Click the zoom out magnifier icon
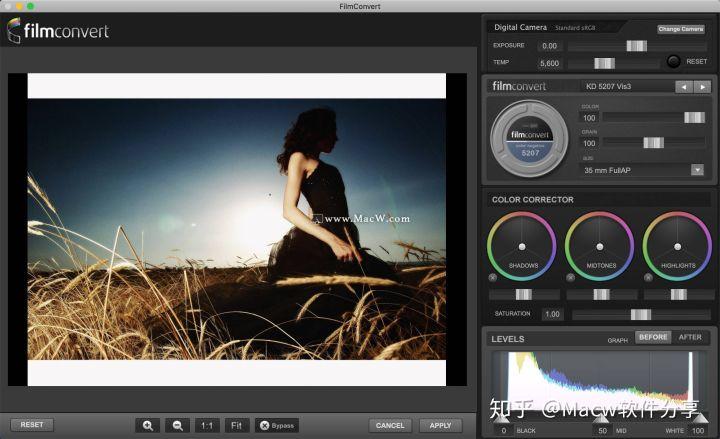This screenshot has width=720, height=439. coord(177,425)
